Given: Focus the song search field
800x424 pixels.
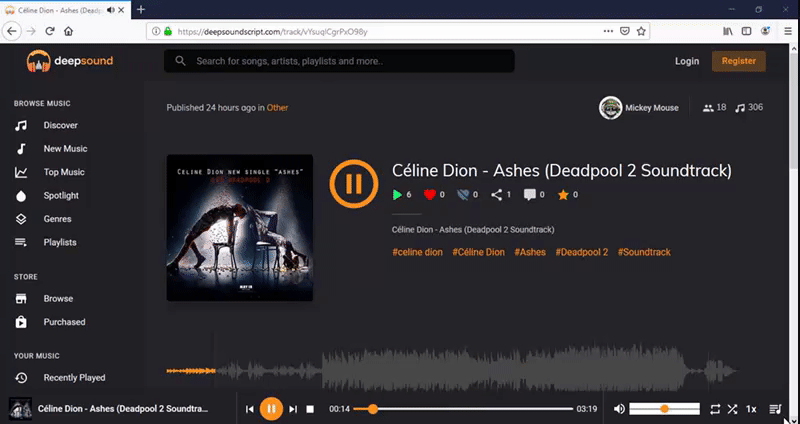Looking at the screenshot, I should coord(339,61).
